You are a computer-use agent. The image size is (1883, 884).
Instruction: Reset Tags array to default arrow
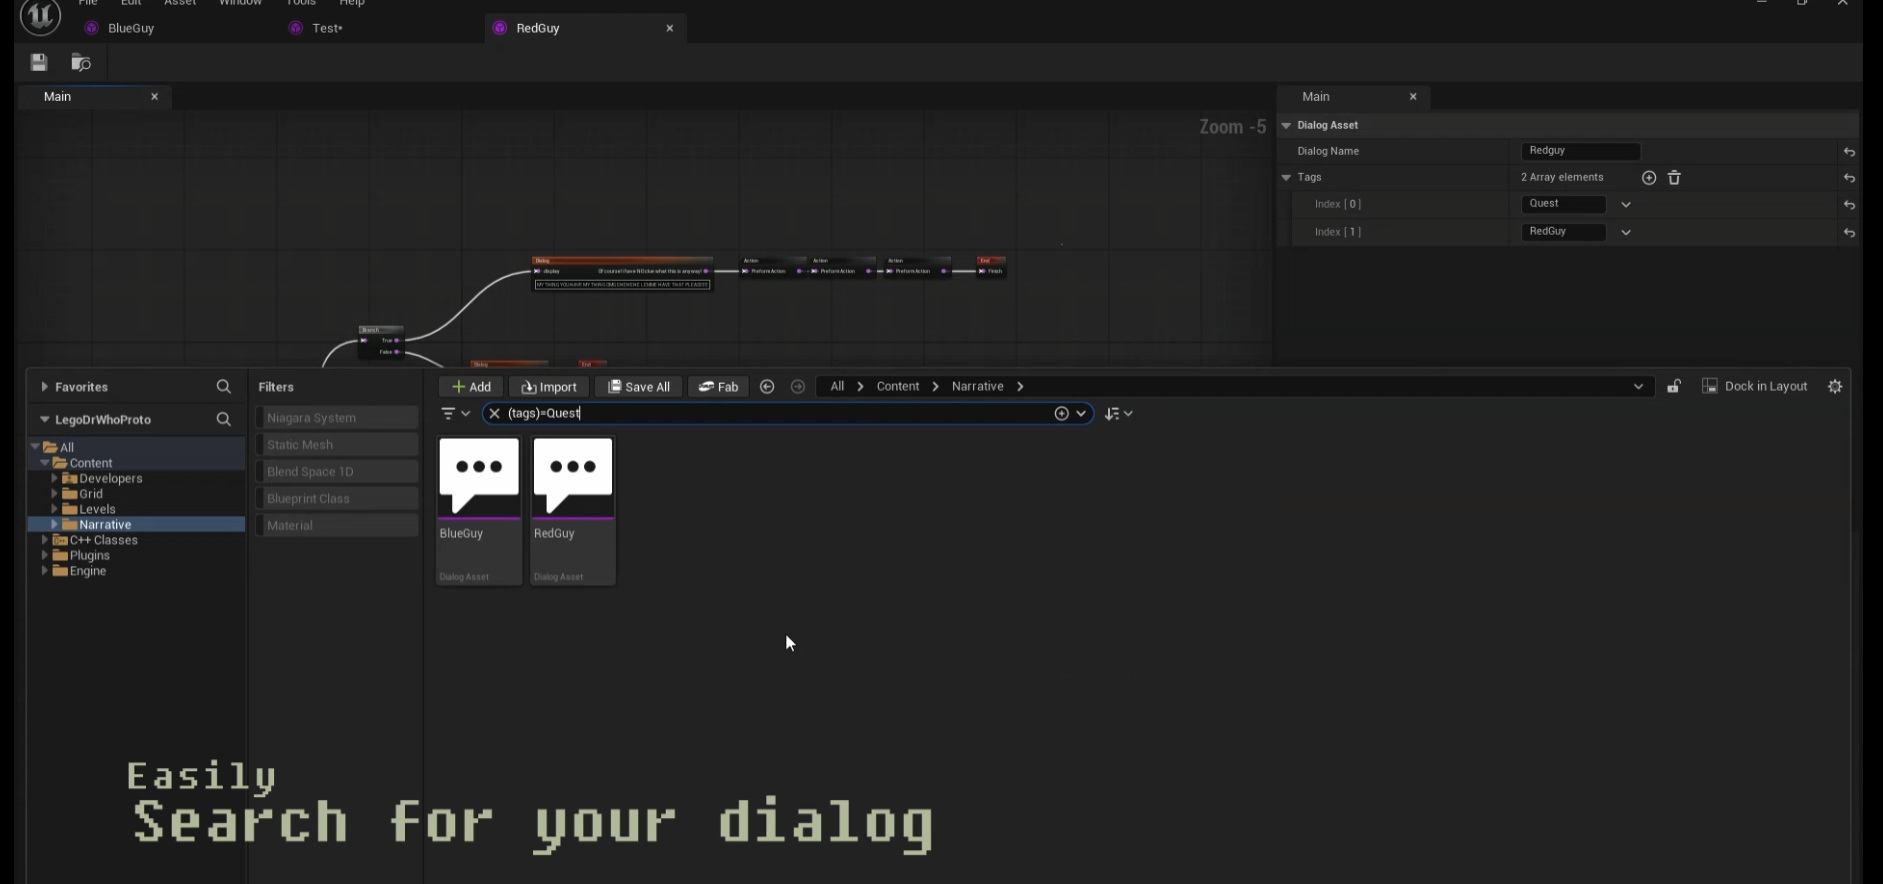point(1849,178)
